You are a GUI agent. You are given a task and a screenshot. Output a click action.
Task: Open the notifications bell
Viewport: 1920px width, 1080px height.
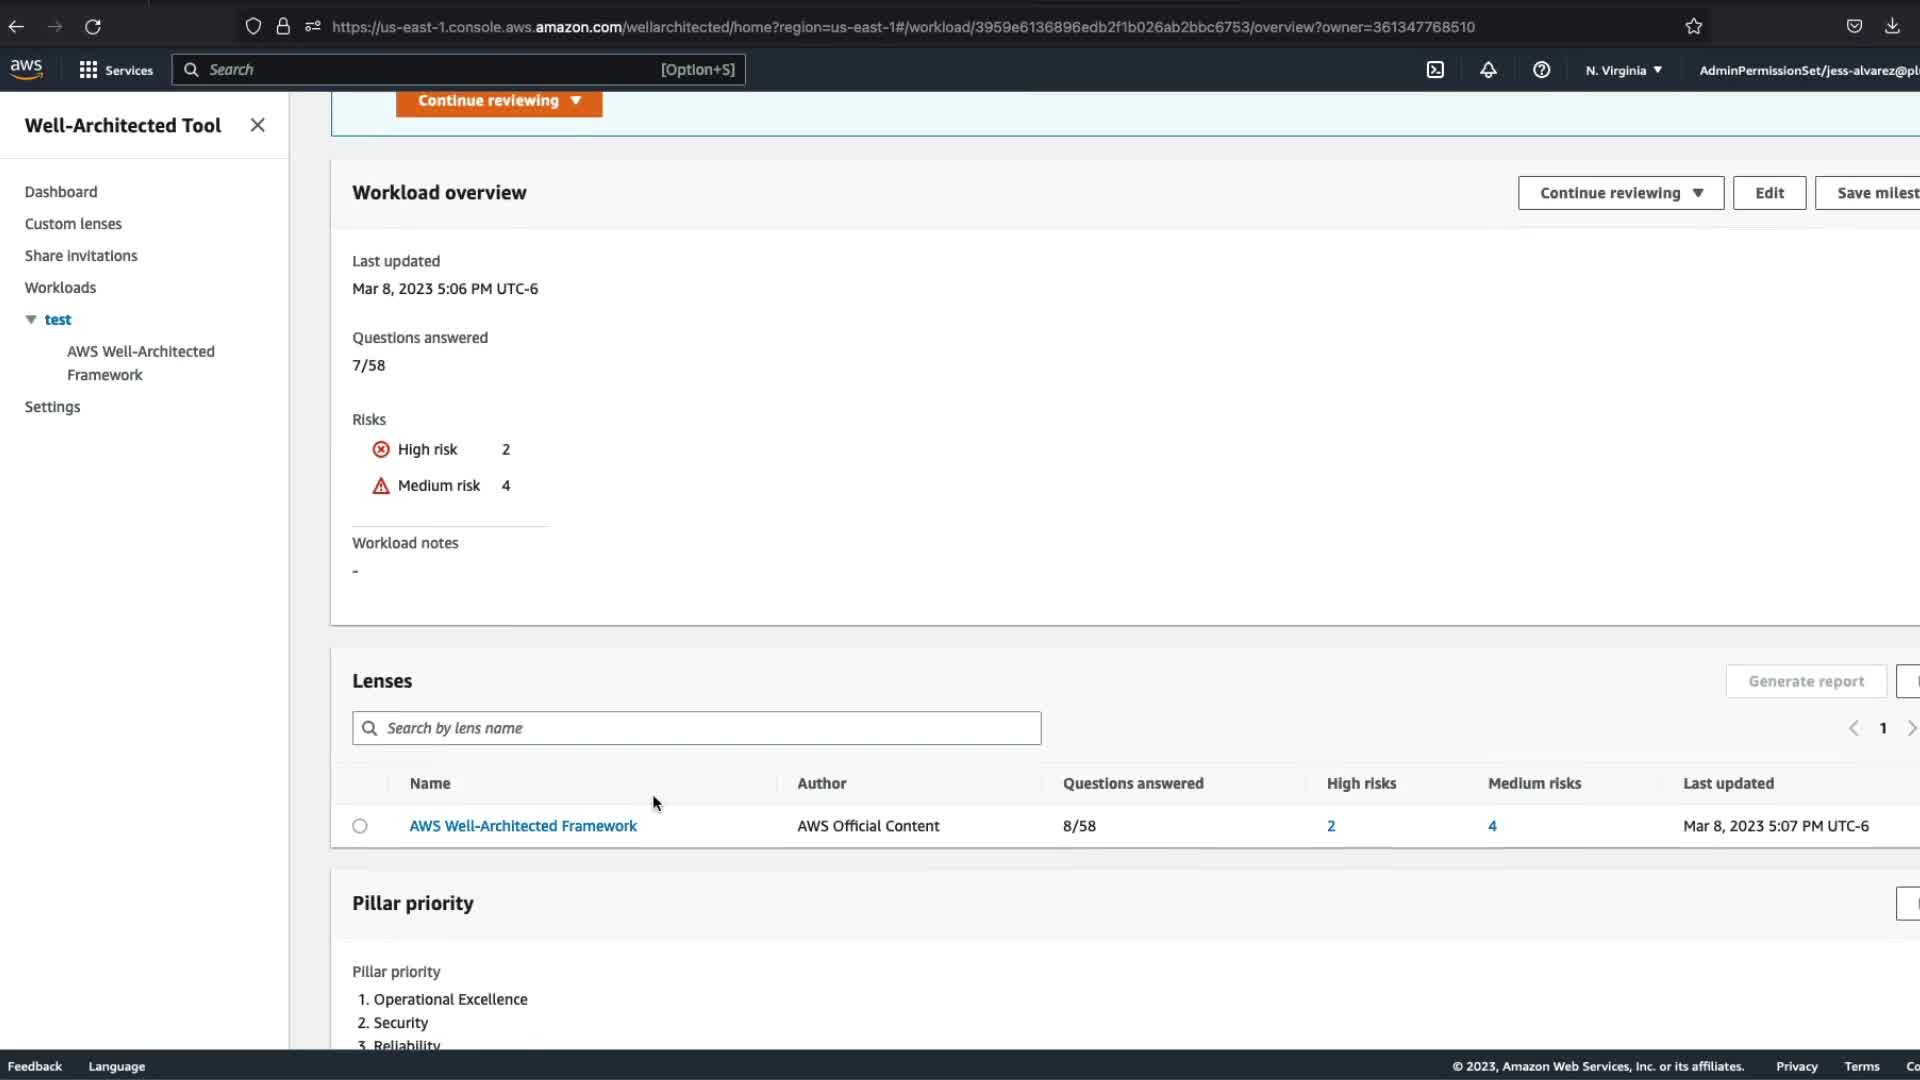1488,70
